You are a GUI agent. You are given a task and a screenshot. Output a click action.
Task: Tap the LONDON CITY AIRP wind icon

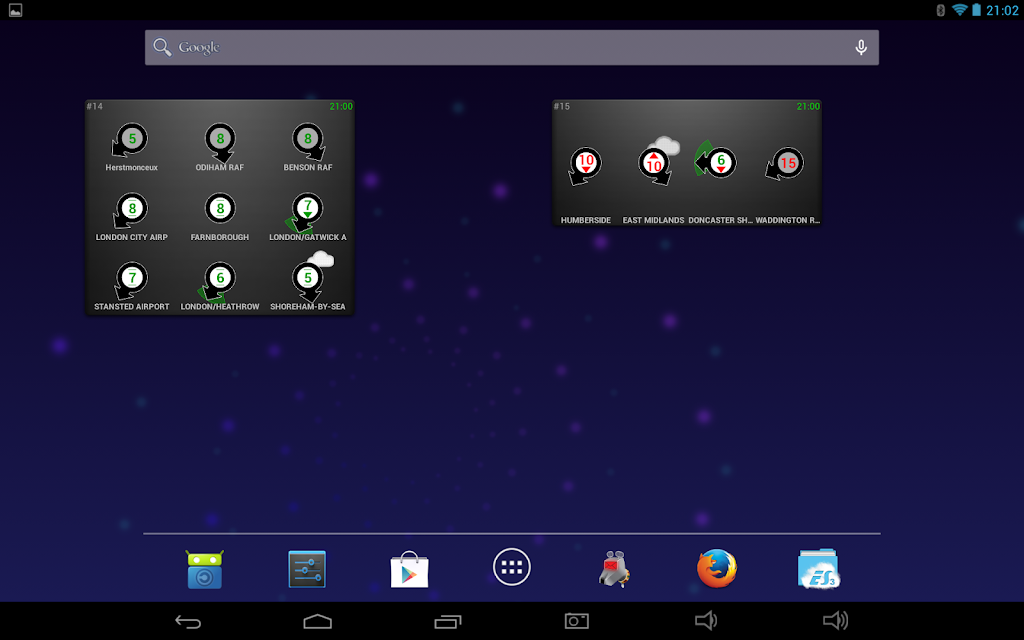point(131,210)
